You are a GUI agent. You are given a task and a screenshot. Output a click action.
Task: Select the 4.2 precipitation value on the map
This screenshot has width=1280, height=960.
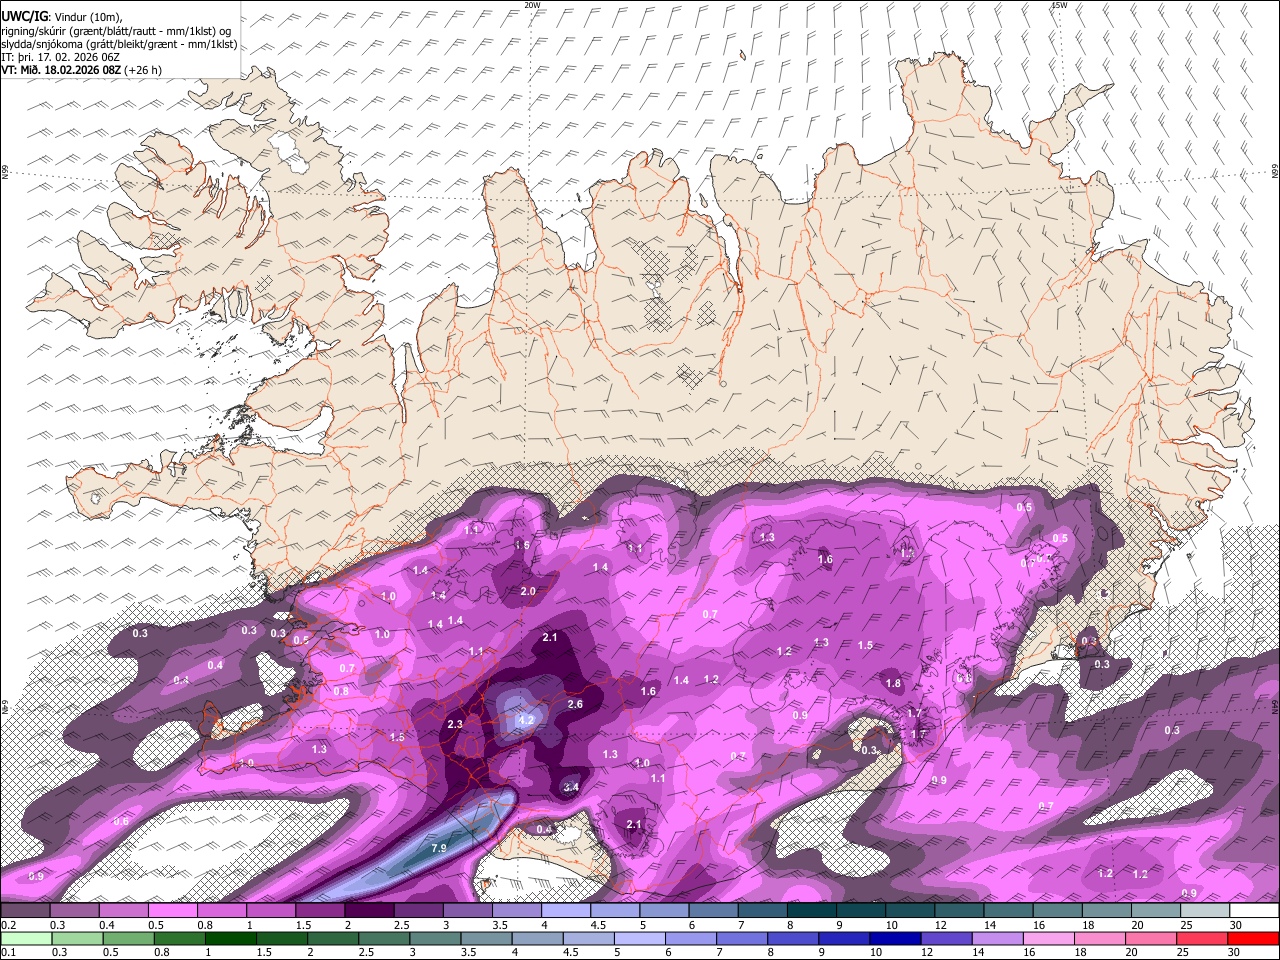click(527, 719)
